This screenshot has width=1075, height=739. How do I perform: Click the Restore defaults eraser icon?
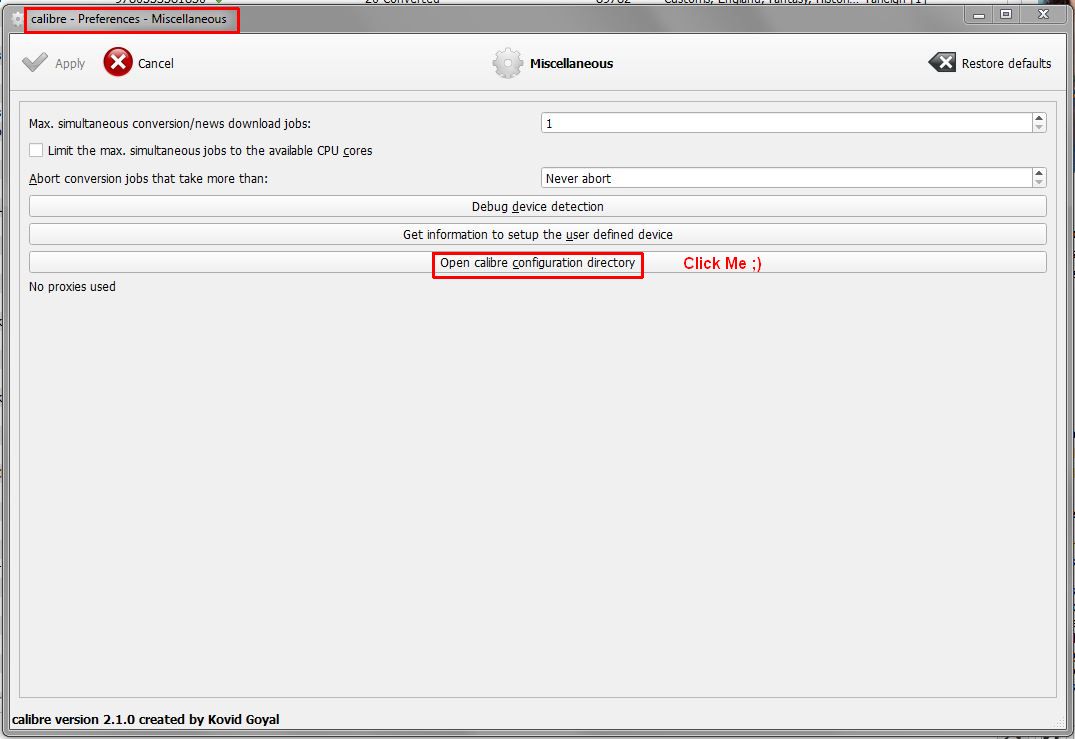(x=941, y=62)
